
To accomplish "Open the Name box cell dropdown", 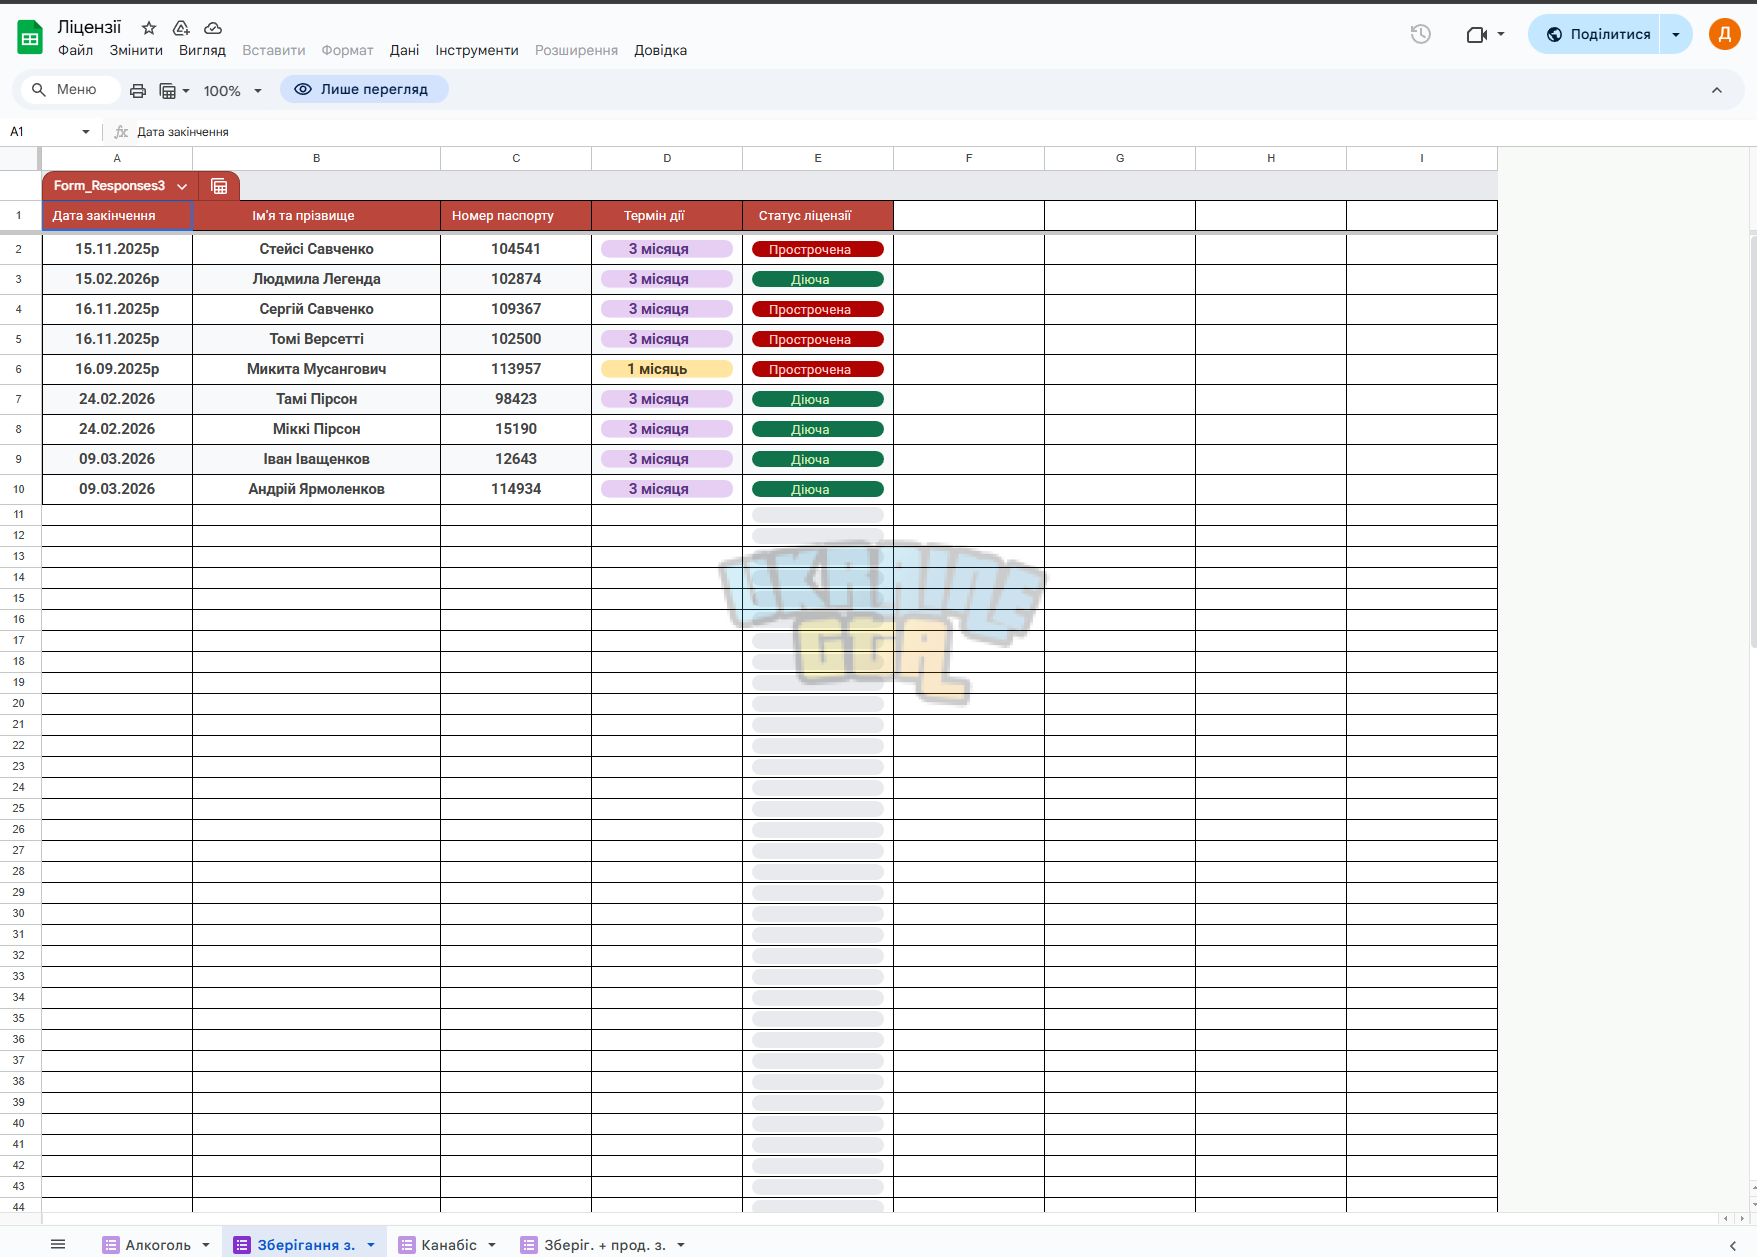I will pos(86,132).
